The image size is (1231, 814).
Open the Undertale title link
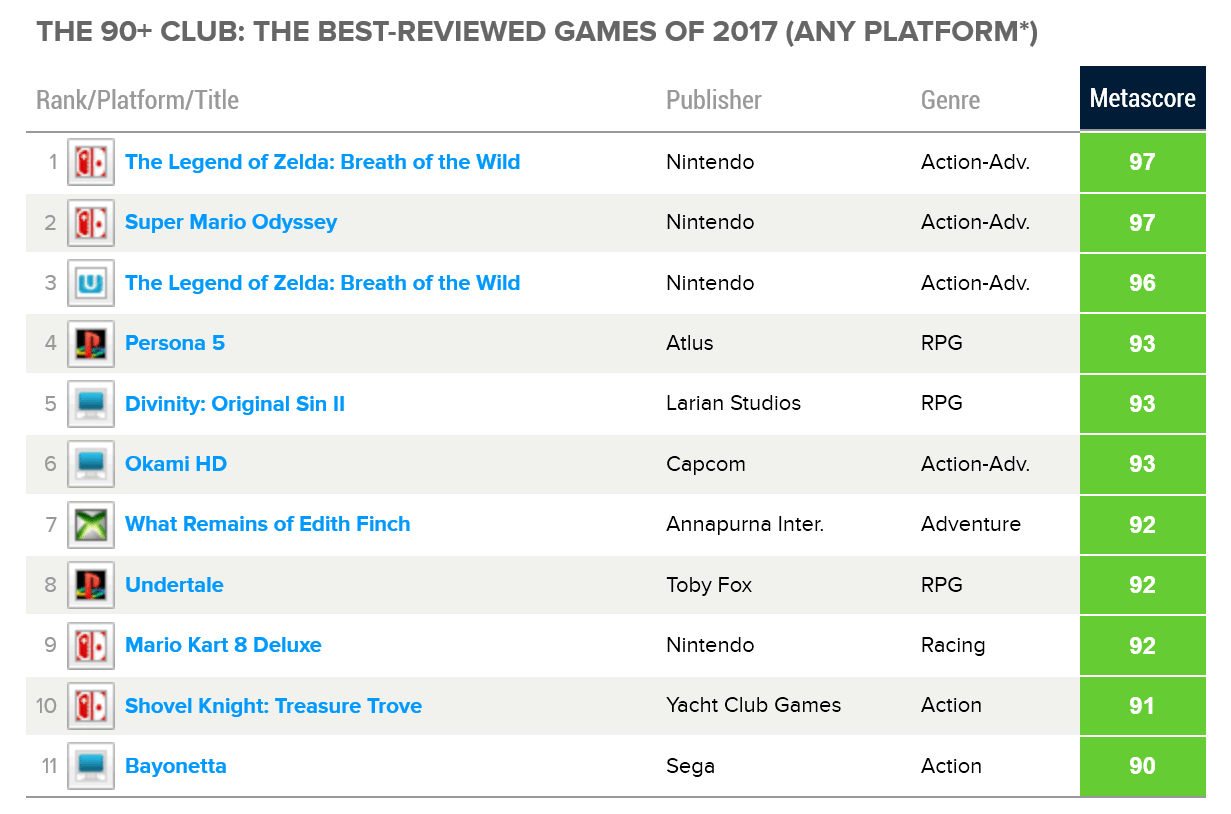click(x=174, y=585)
